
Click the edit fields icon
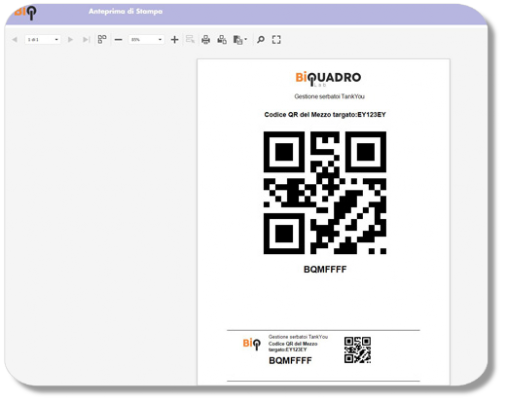pyautogui.click(x=190, y=39)
